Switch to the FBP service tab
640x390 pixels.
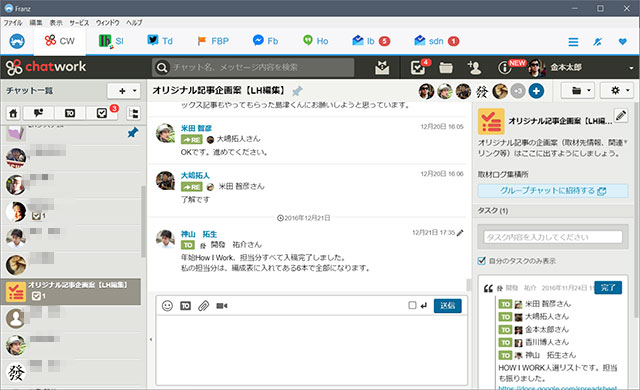213,41
